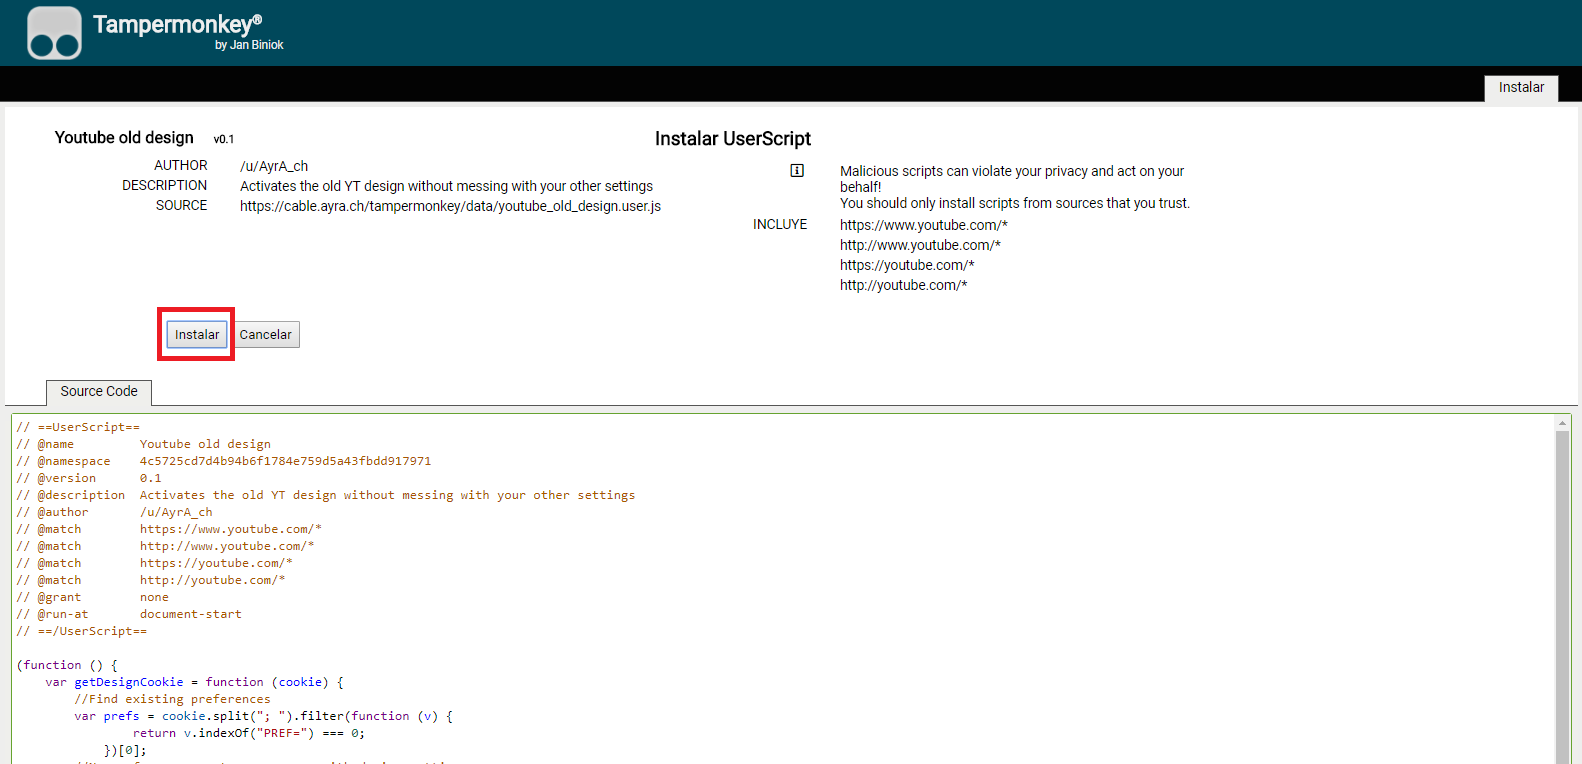Click the source URL cable.ayra.ch
Screen dimensions: 1582x764
point(450,206)
